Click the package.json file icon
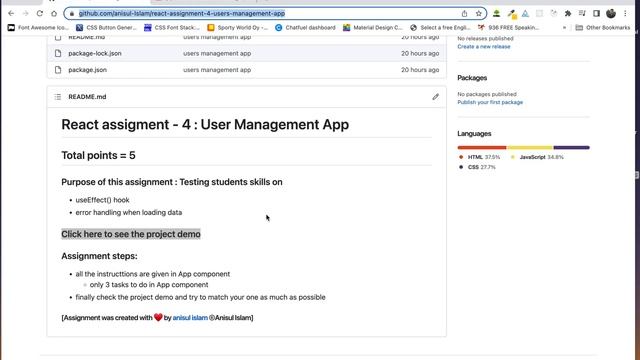 [x=58, y=70]
